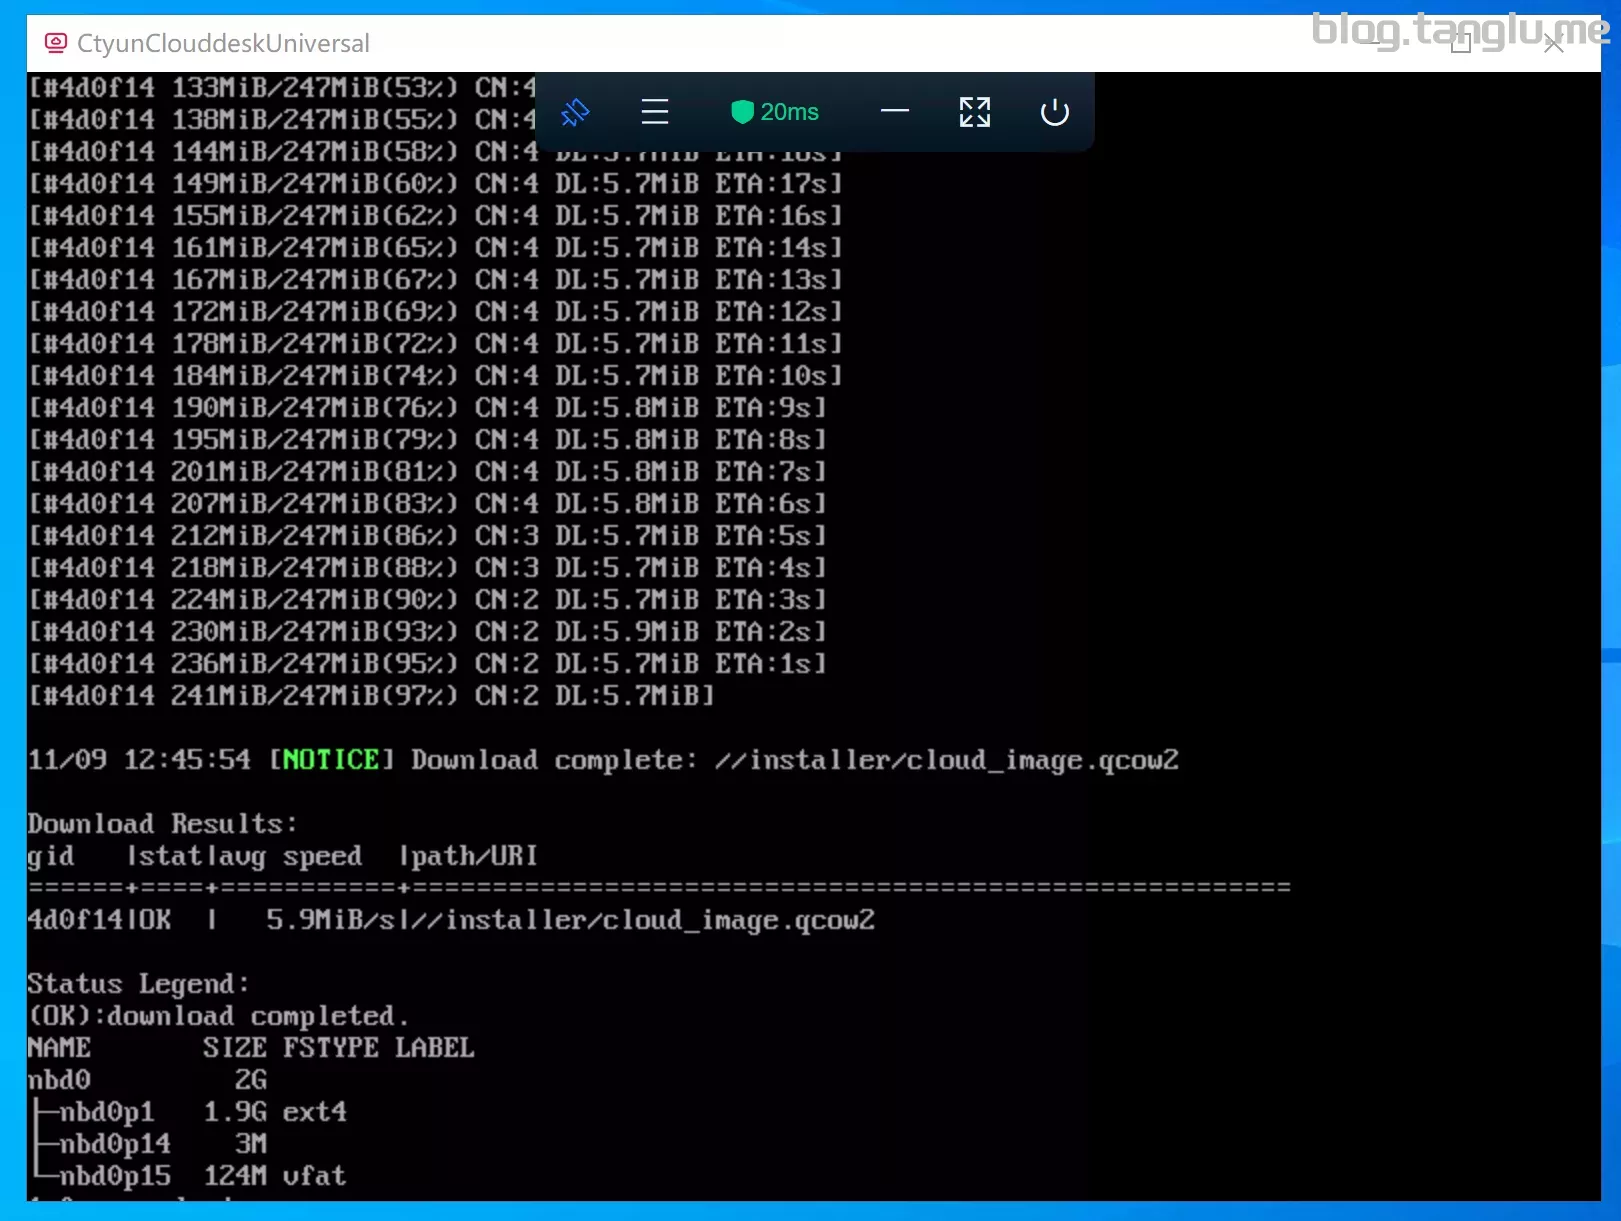Click the 4d0f14 OK download result row
1621x1221 pixels.
(450, 920)
